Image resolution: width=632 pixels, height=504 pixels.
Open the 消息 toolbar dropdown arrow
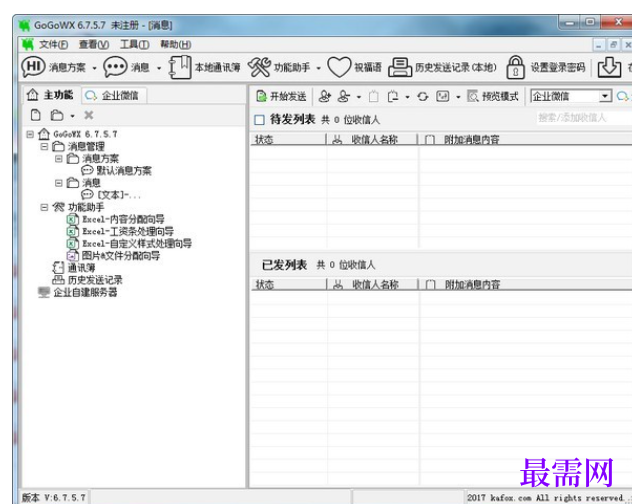click(x=159, y=68)
